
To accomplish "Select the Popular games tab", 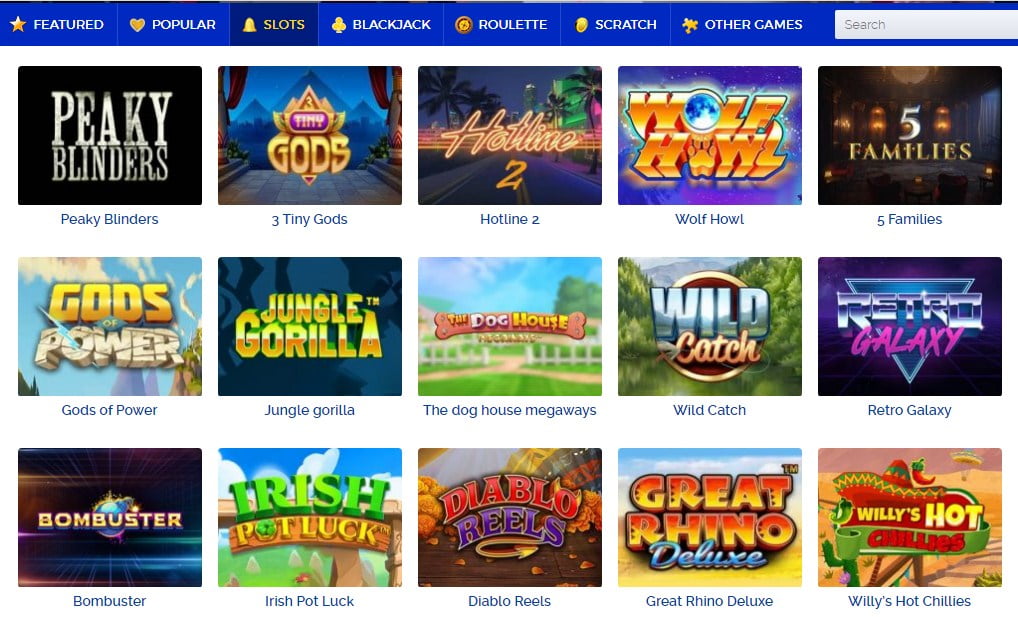I will click(x=173, y=25).
